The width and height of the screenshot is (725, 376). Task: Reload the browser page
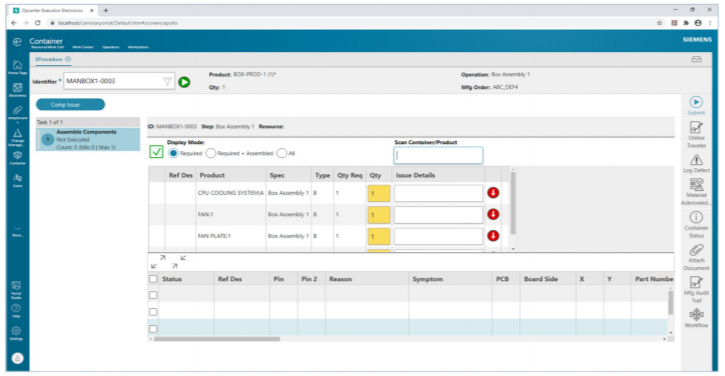(38, 23)
